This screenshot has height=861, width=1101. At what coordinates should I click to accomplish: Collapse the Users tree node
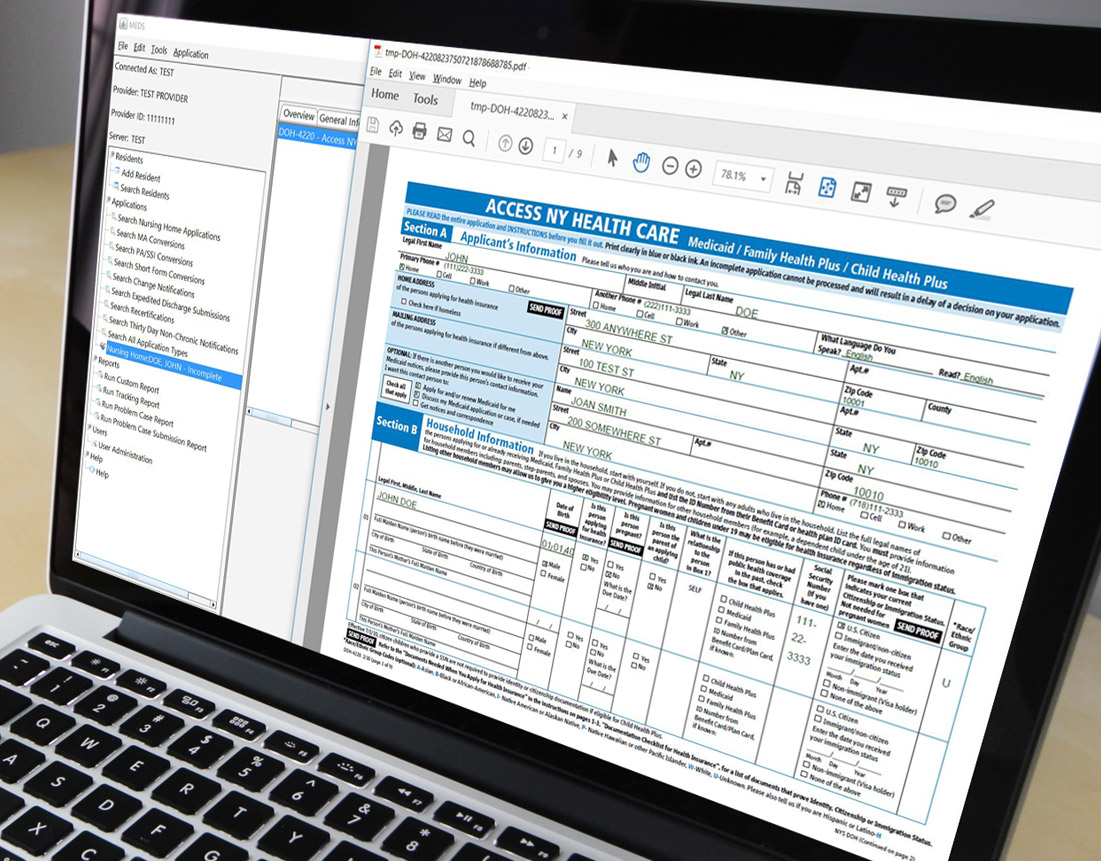coord(91,428)
